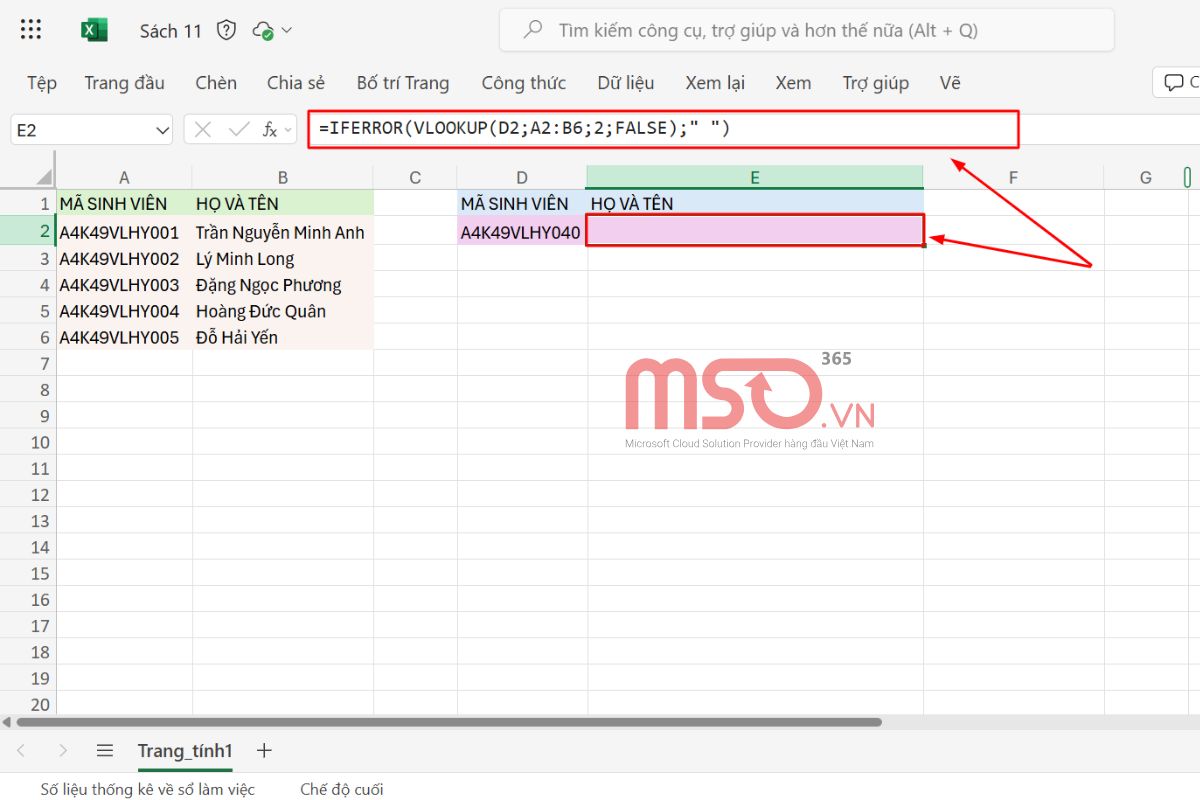Select cell A4K49VLHY005
The height and width of the screenshot is (800, 1200).
pyautogui.click(x=124, y=337)
